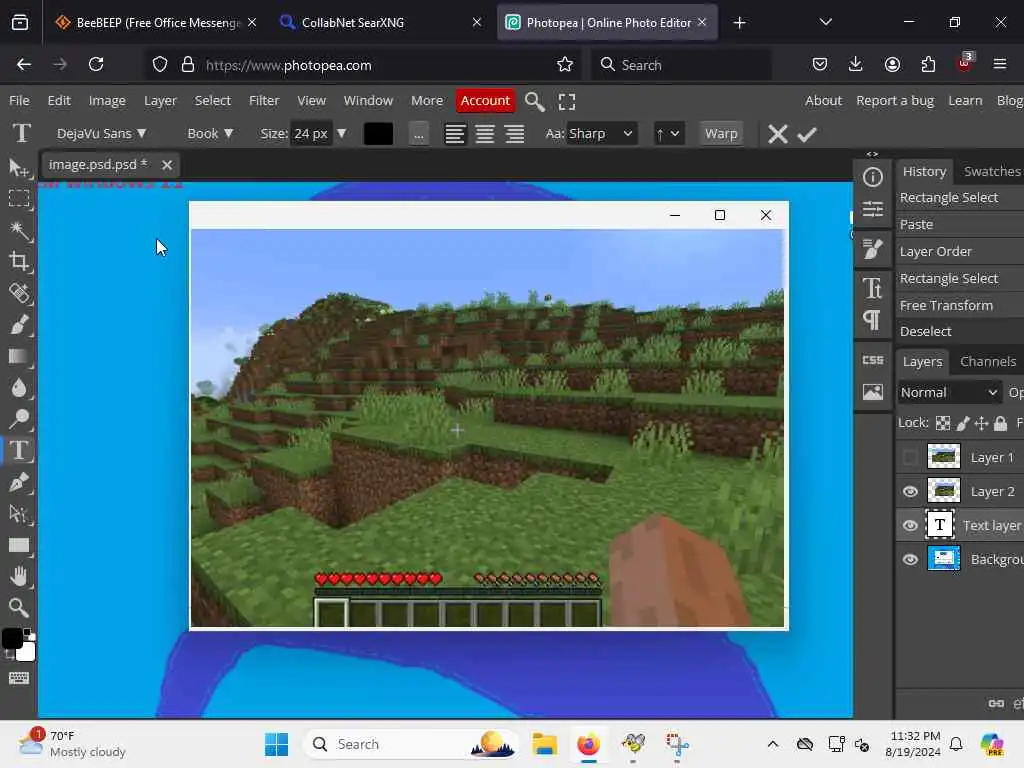Open the Properties sliders panel icon
This screenshot has width=1024, height=768.
[x=872, y=209]
